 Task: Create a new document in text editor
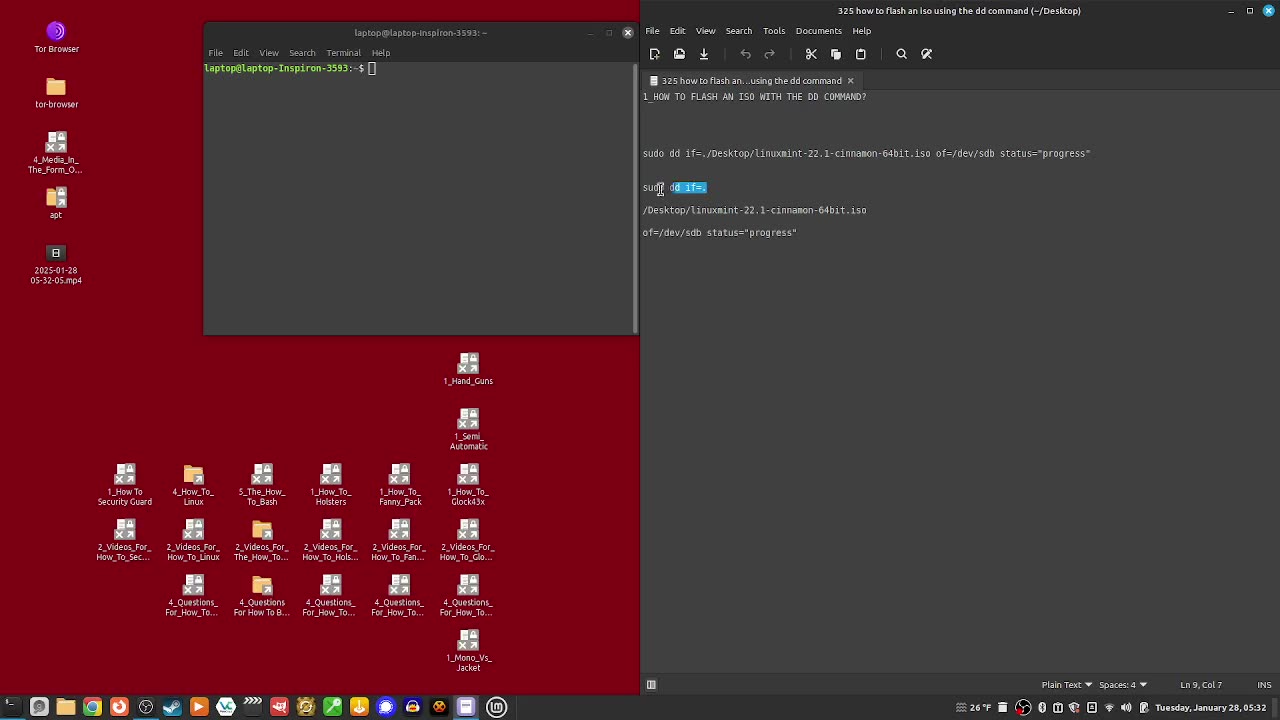coord(655,54)
